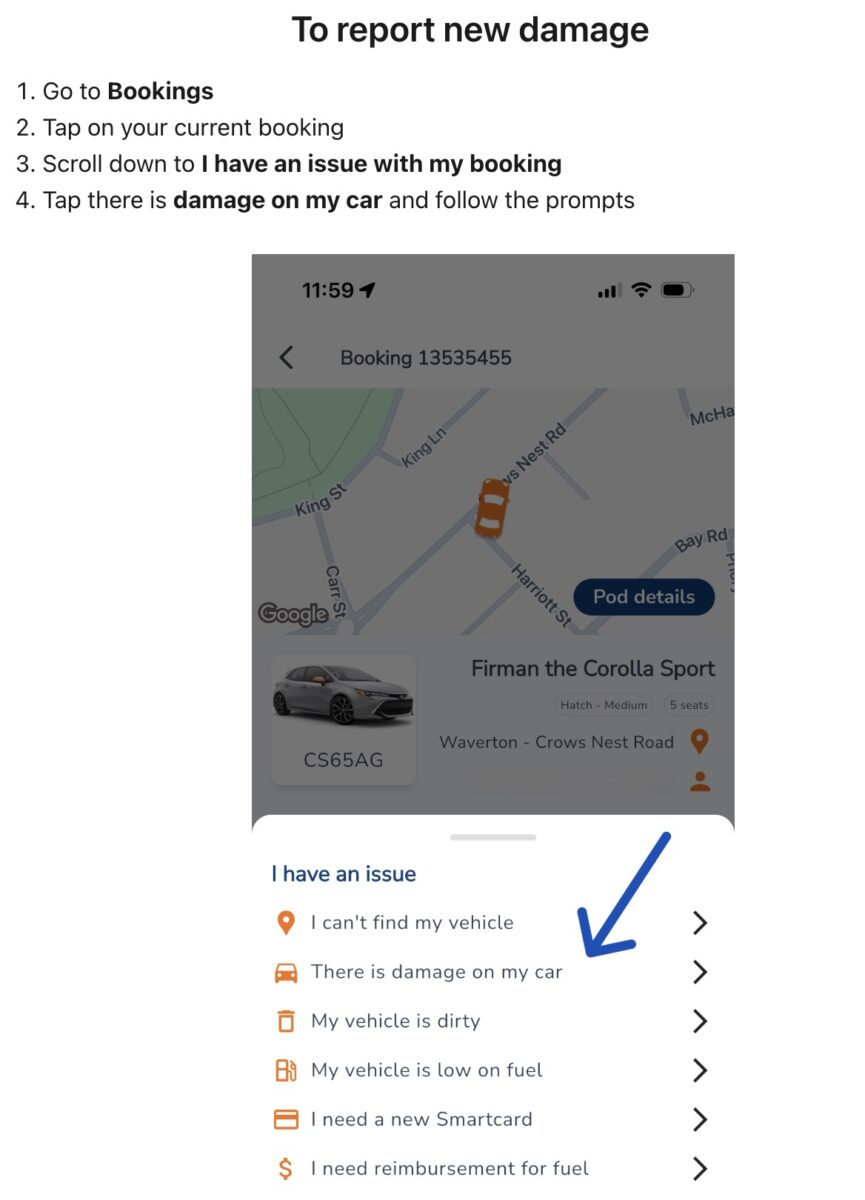Select I need reimbursement for fuel option
The width and height of the screenshot is (865, 1200).
click(491, 1168)
